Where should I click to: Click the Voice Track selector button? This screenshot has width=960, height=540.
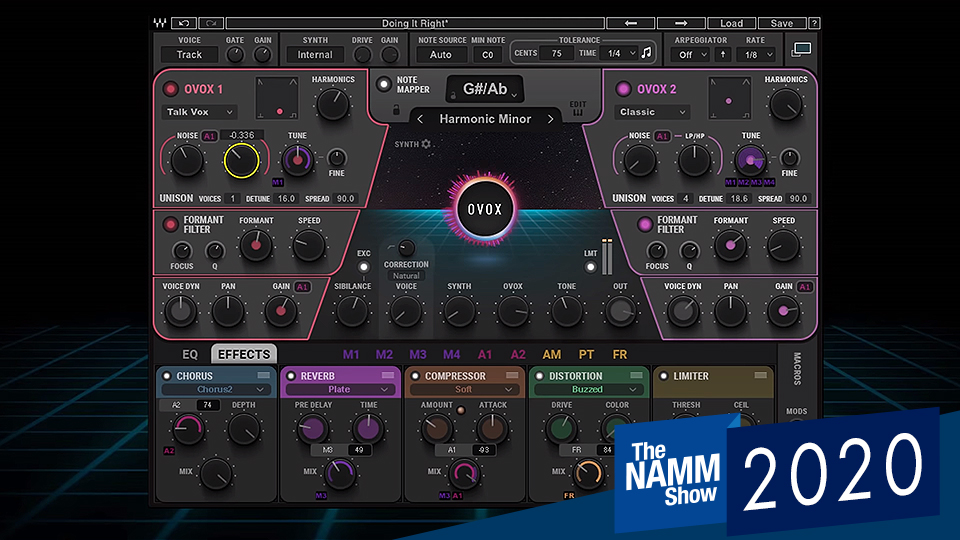[189, 54]
